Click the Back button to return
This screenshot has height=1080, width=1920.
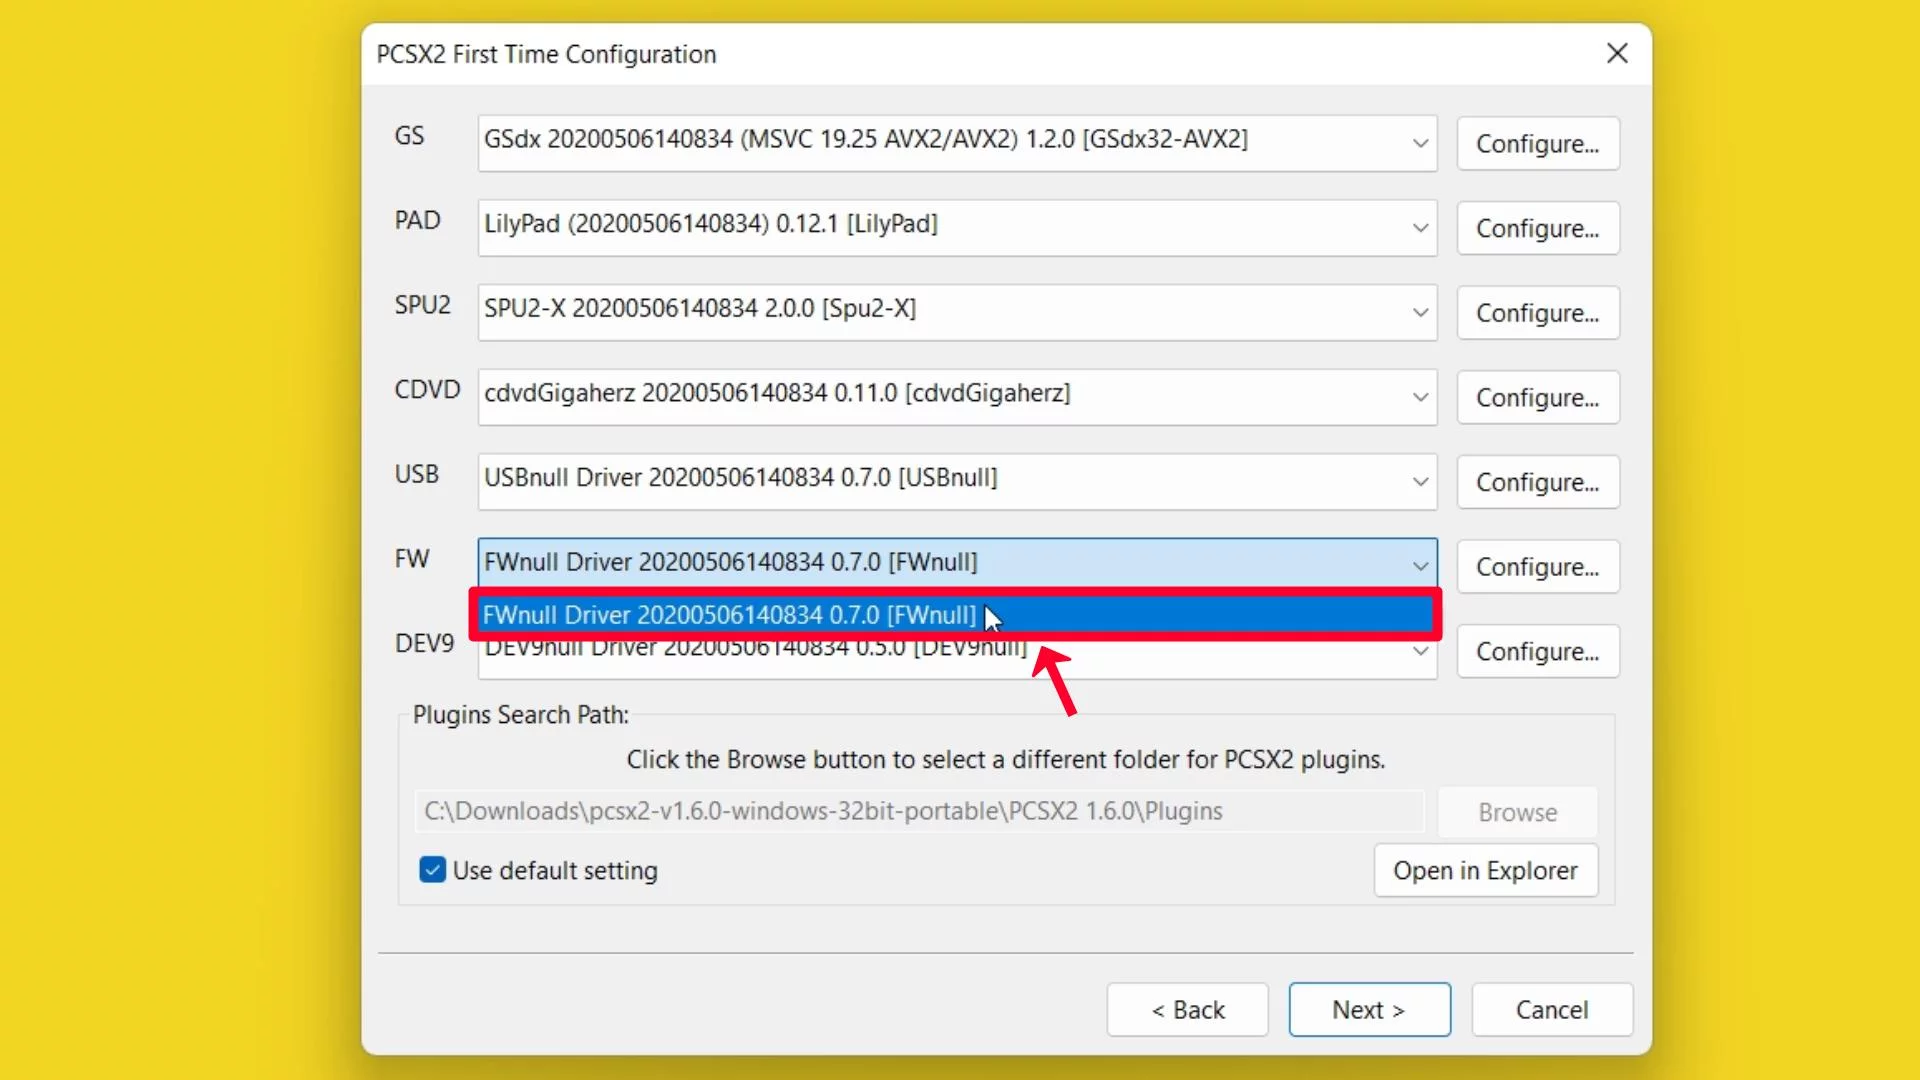click(1187, 1010)
